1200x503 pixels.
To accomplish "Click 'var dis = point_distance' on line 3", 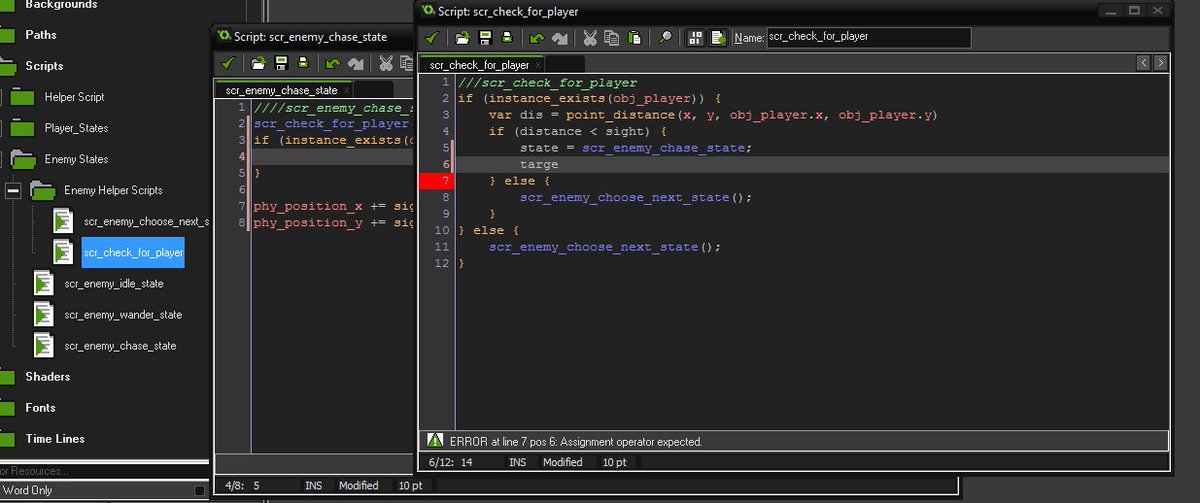I will pyautogui.click(x=581, y=115).
